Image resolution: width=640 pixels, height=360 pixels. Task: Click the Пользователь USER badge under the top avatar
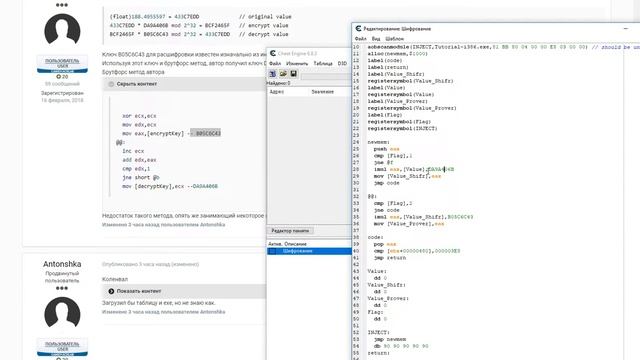(x=62, y=64)
